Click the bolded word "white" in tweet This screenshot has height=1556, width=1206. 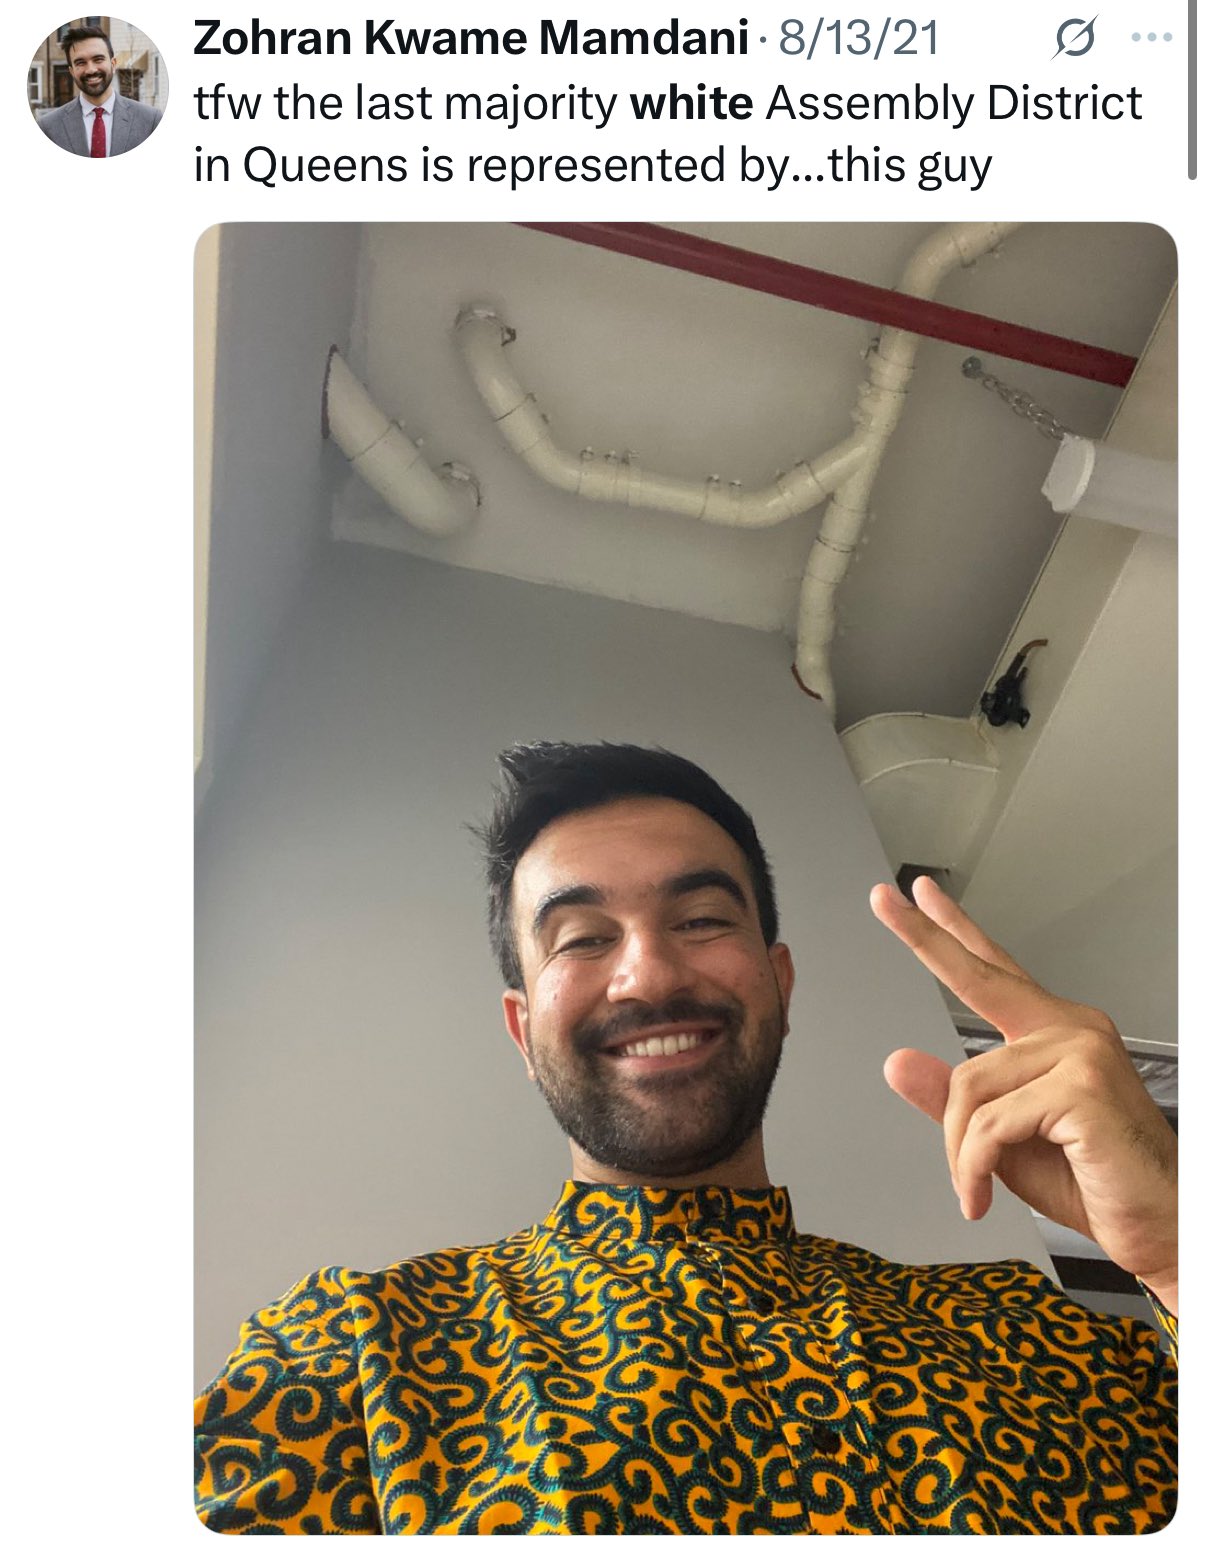(691, 103)
